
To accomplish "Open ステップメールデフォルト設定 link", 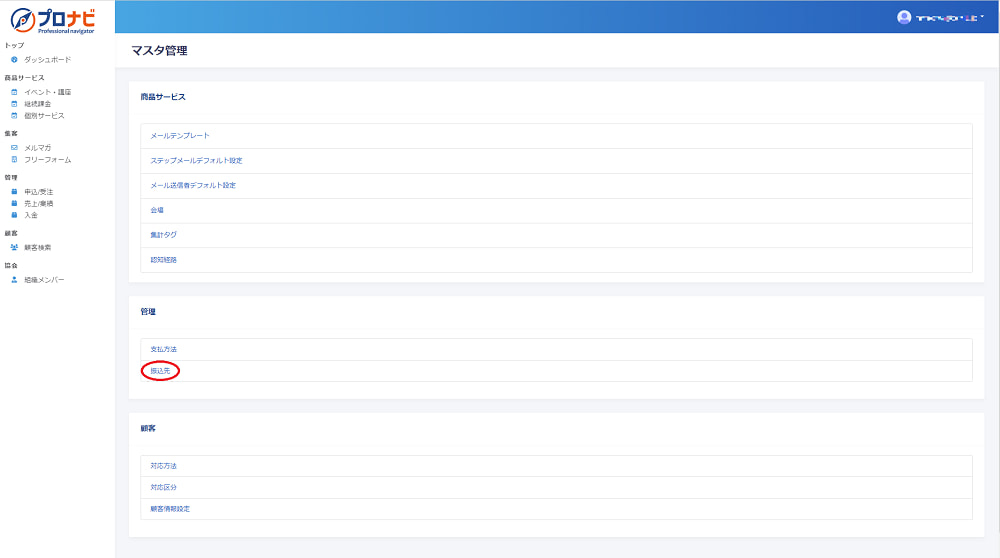I will (x=196, y=160).
